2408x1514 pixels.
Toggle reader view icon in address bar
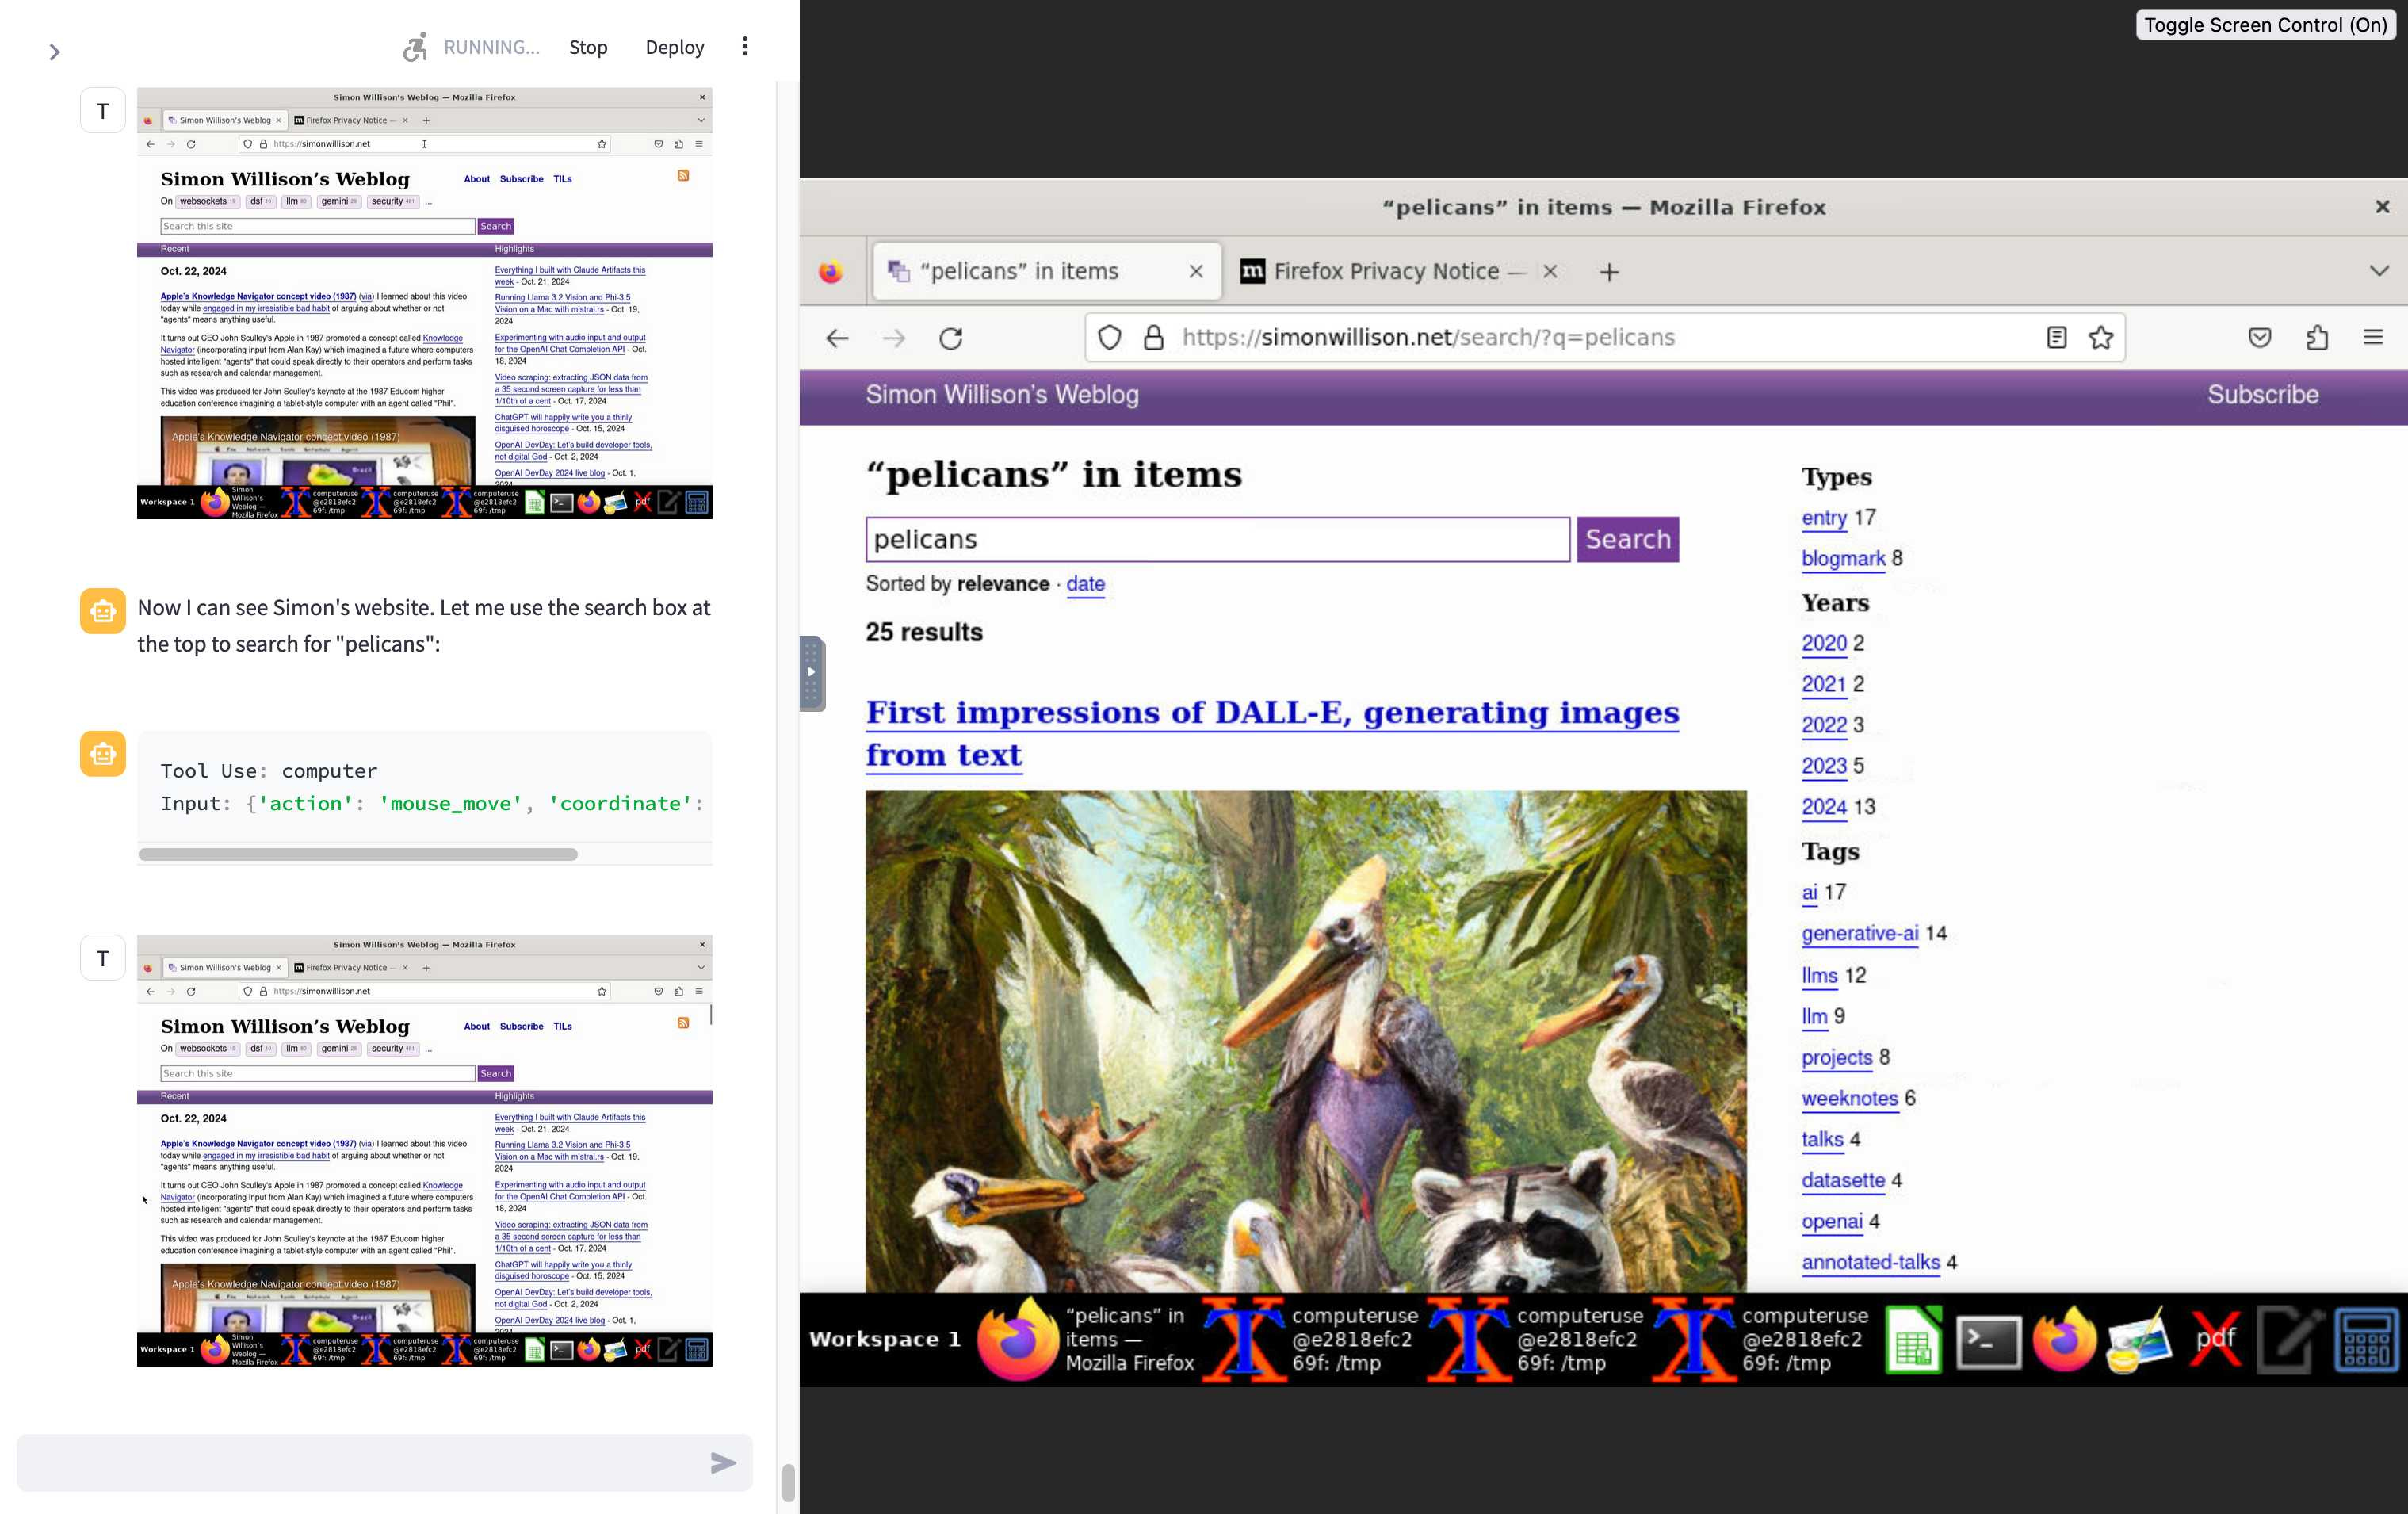(x=2056, y=338)
